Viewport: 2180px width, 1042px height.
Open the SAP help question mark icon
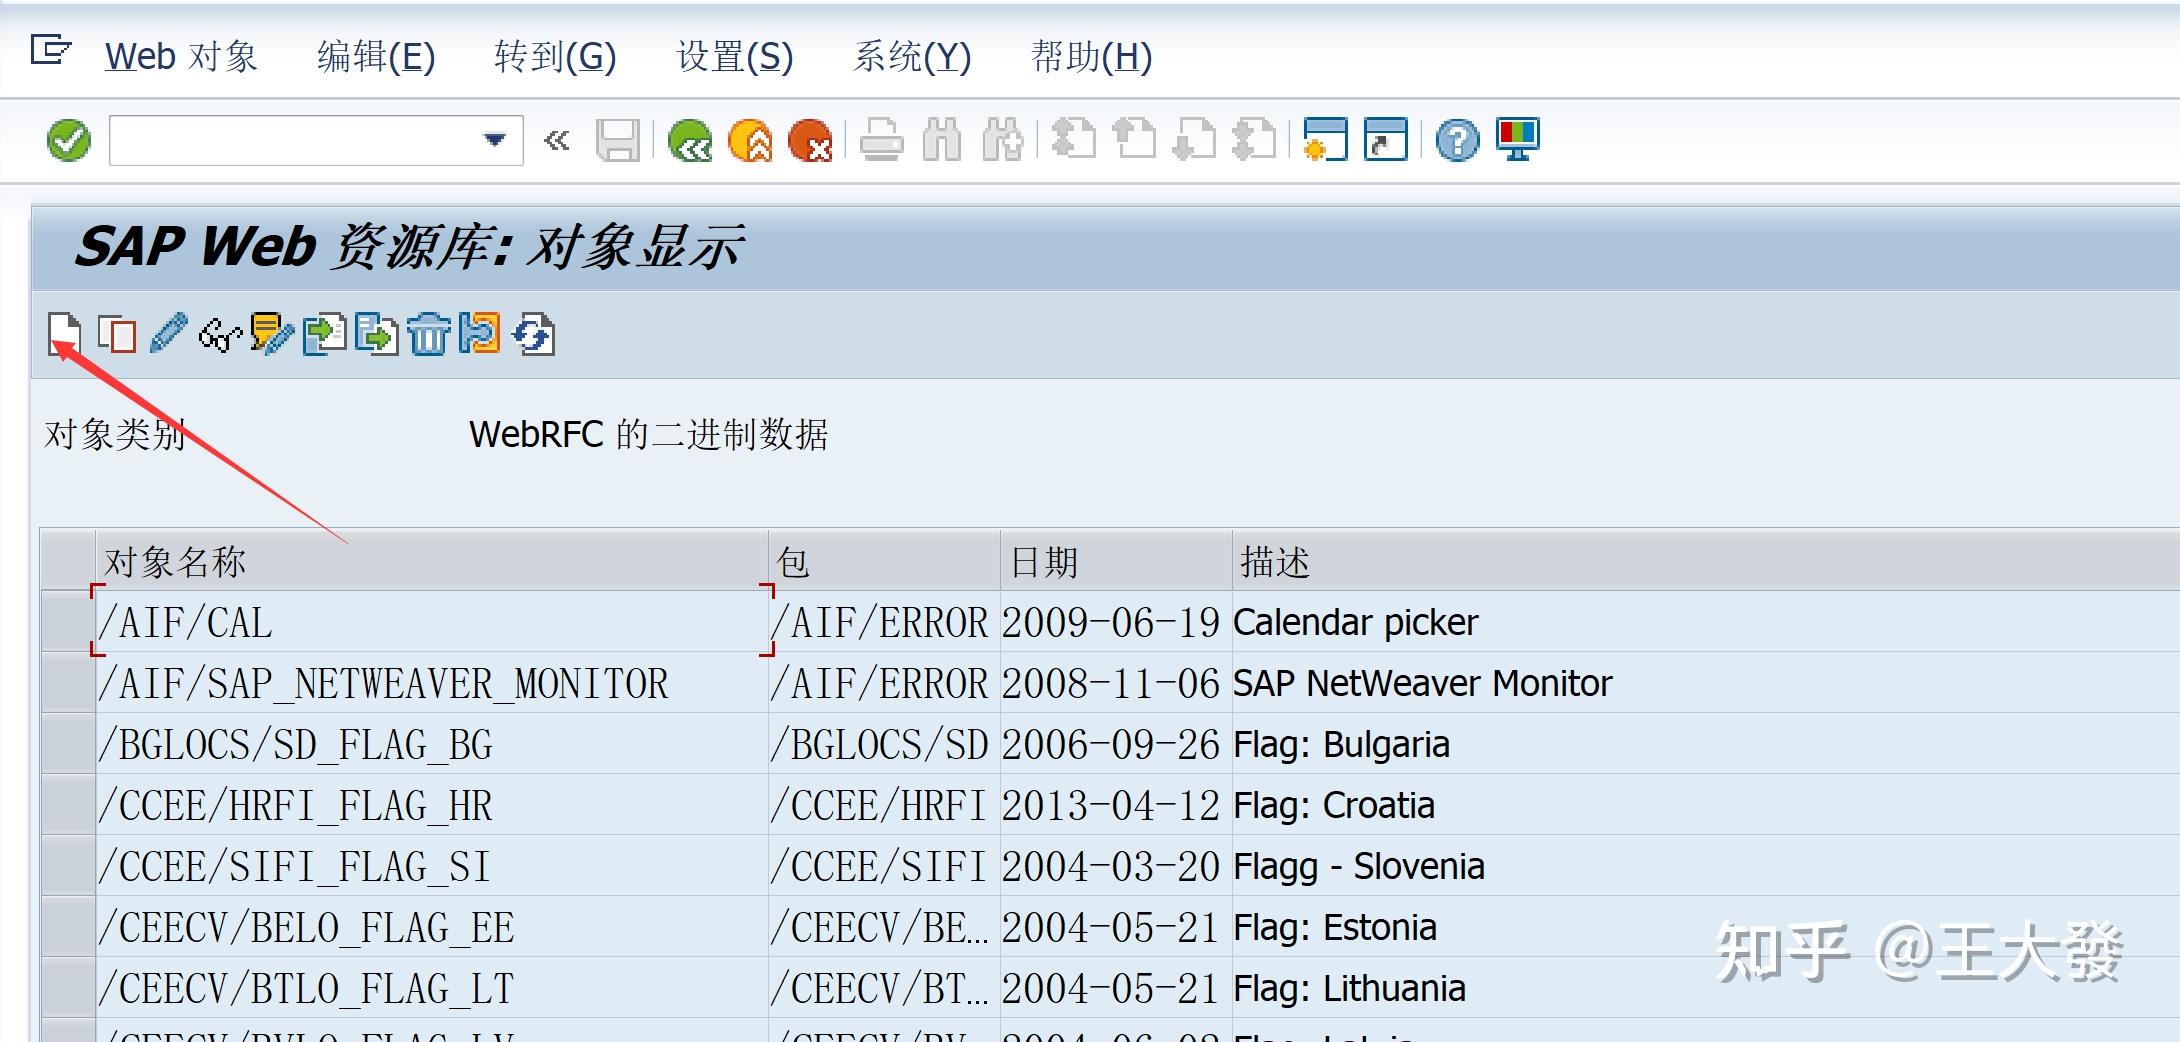(x=1455, y=140)
